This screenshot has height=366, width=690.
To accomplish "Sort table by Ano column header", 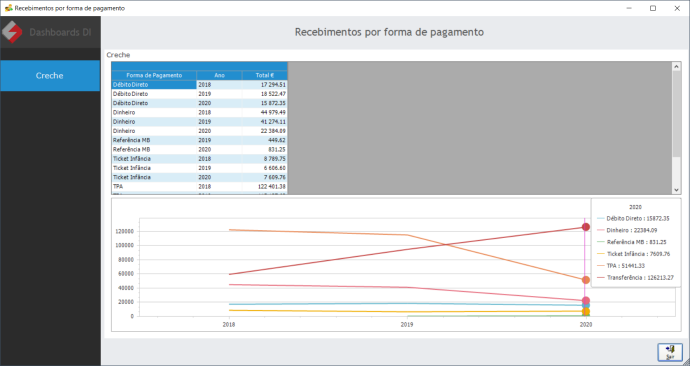I will click(219, 75).
